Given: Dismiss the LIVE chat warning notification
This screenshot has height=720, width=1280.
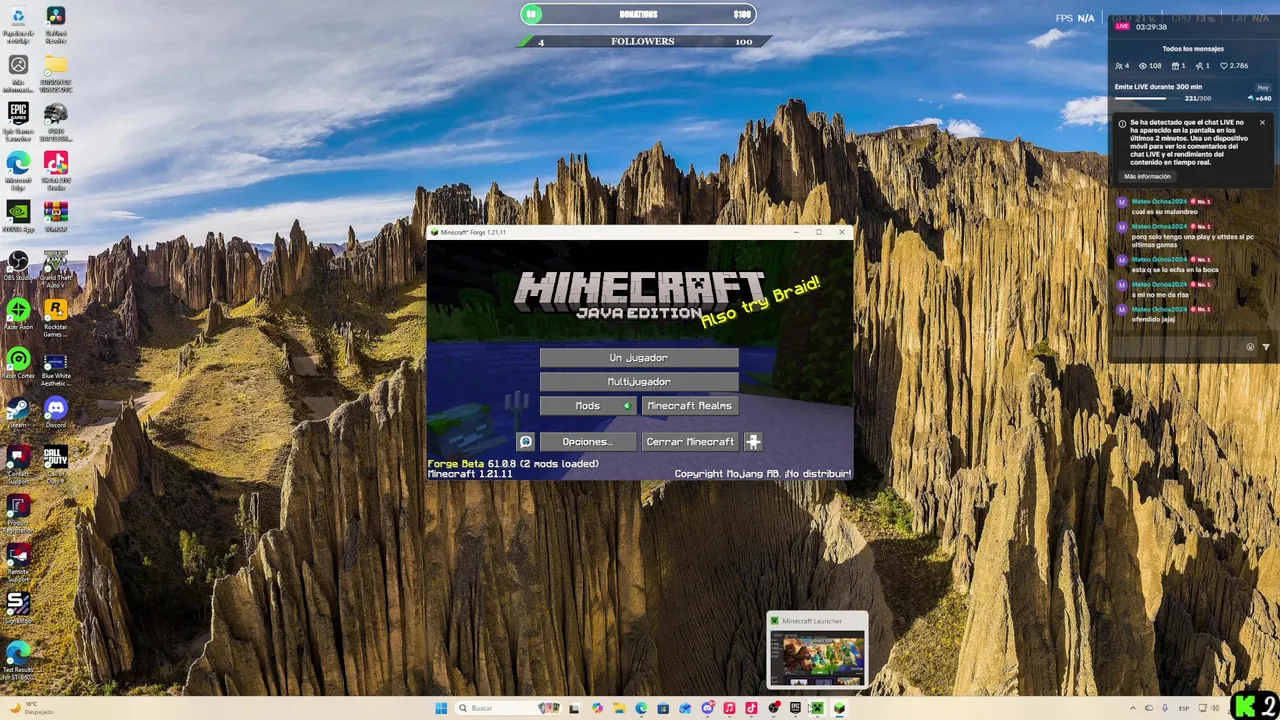Looking at the screenshot, I should [1262, 123].
